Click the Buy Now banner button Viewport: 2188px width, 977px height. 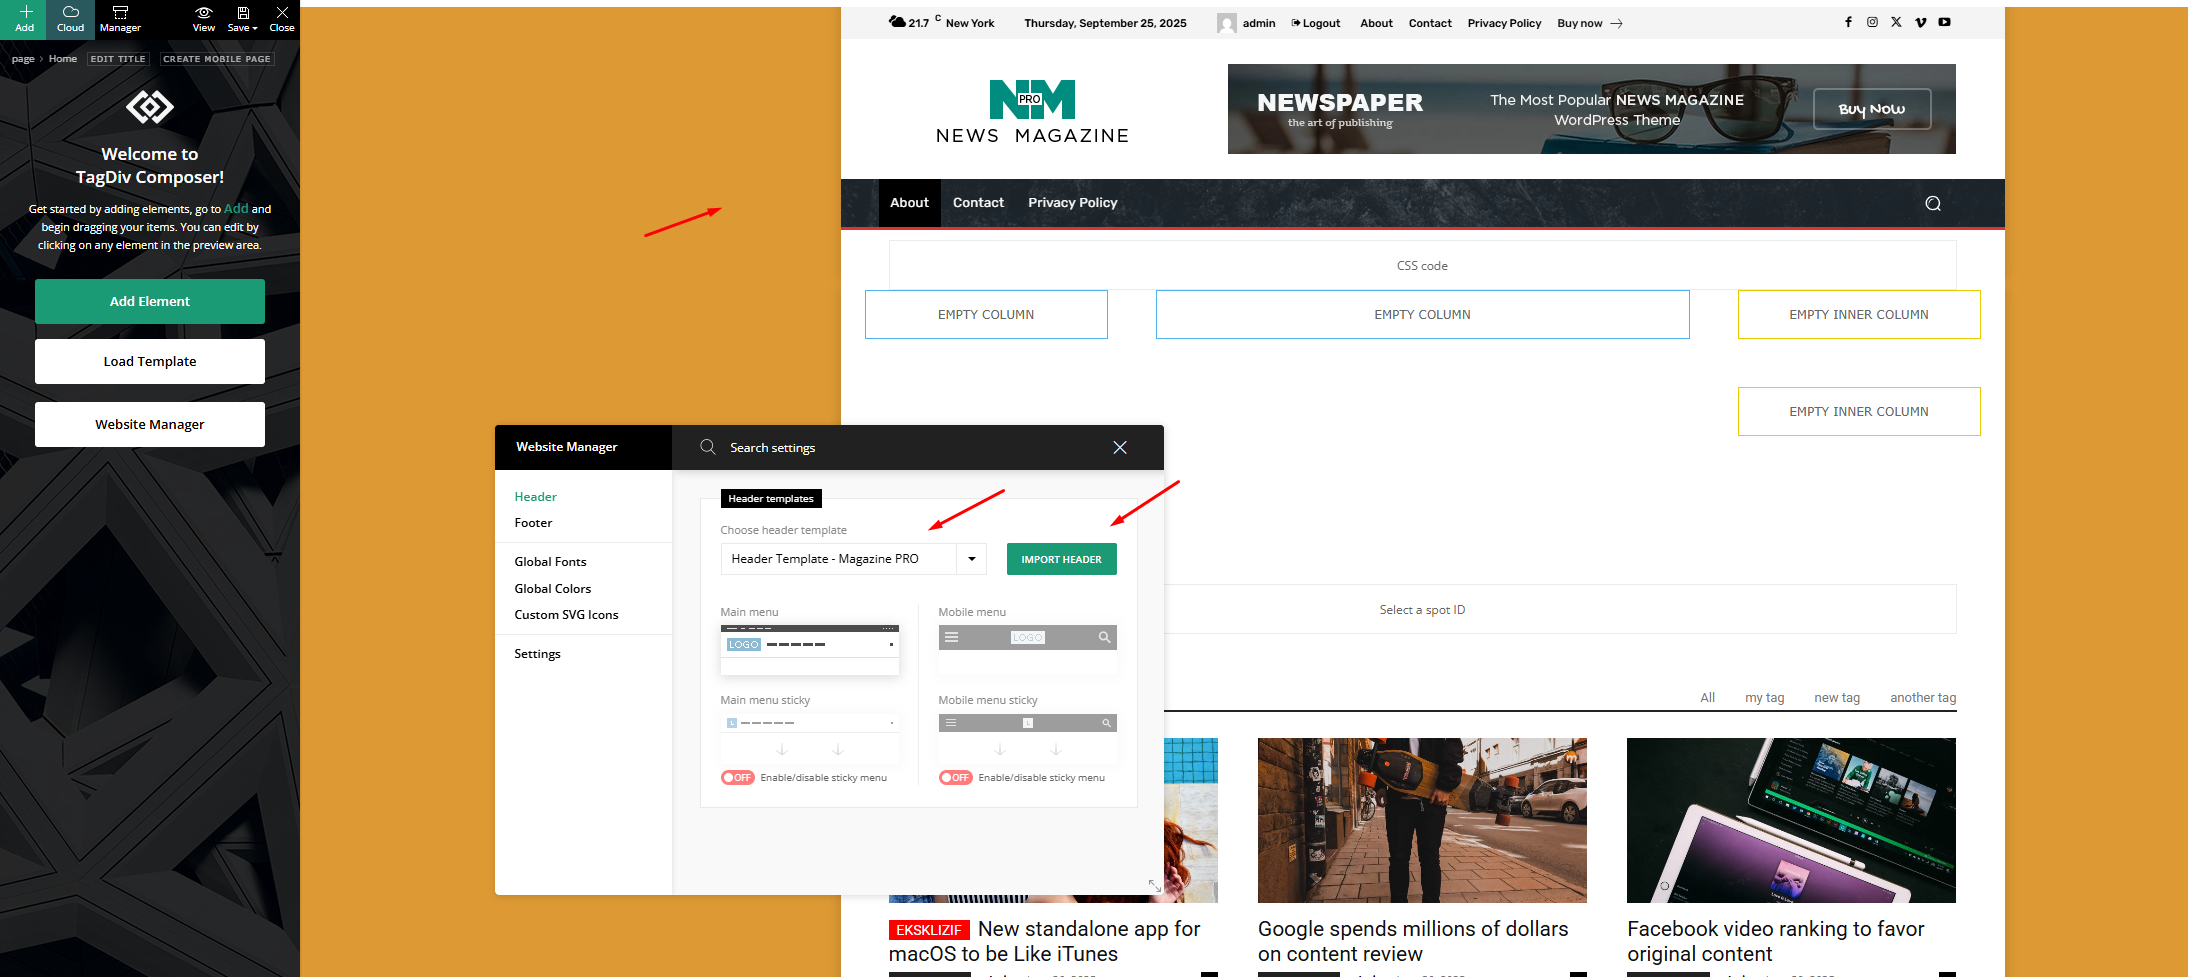coord(1872,109)
